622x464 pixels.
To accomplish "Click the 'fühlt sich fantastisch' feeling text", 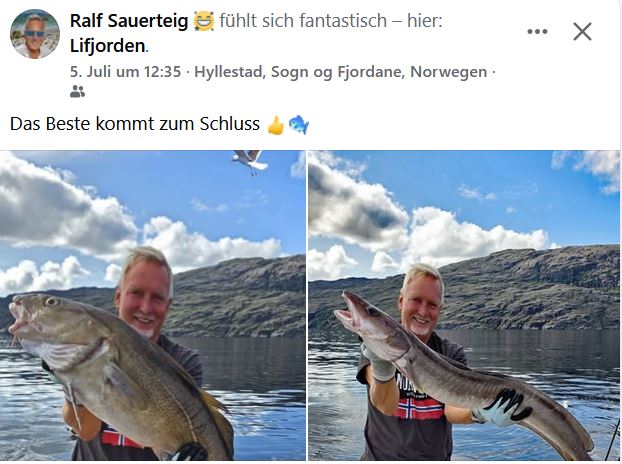I will coord(303,21).
